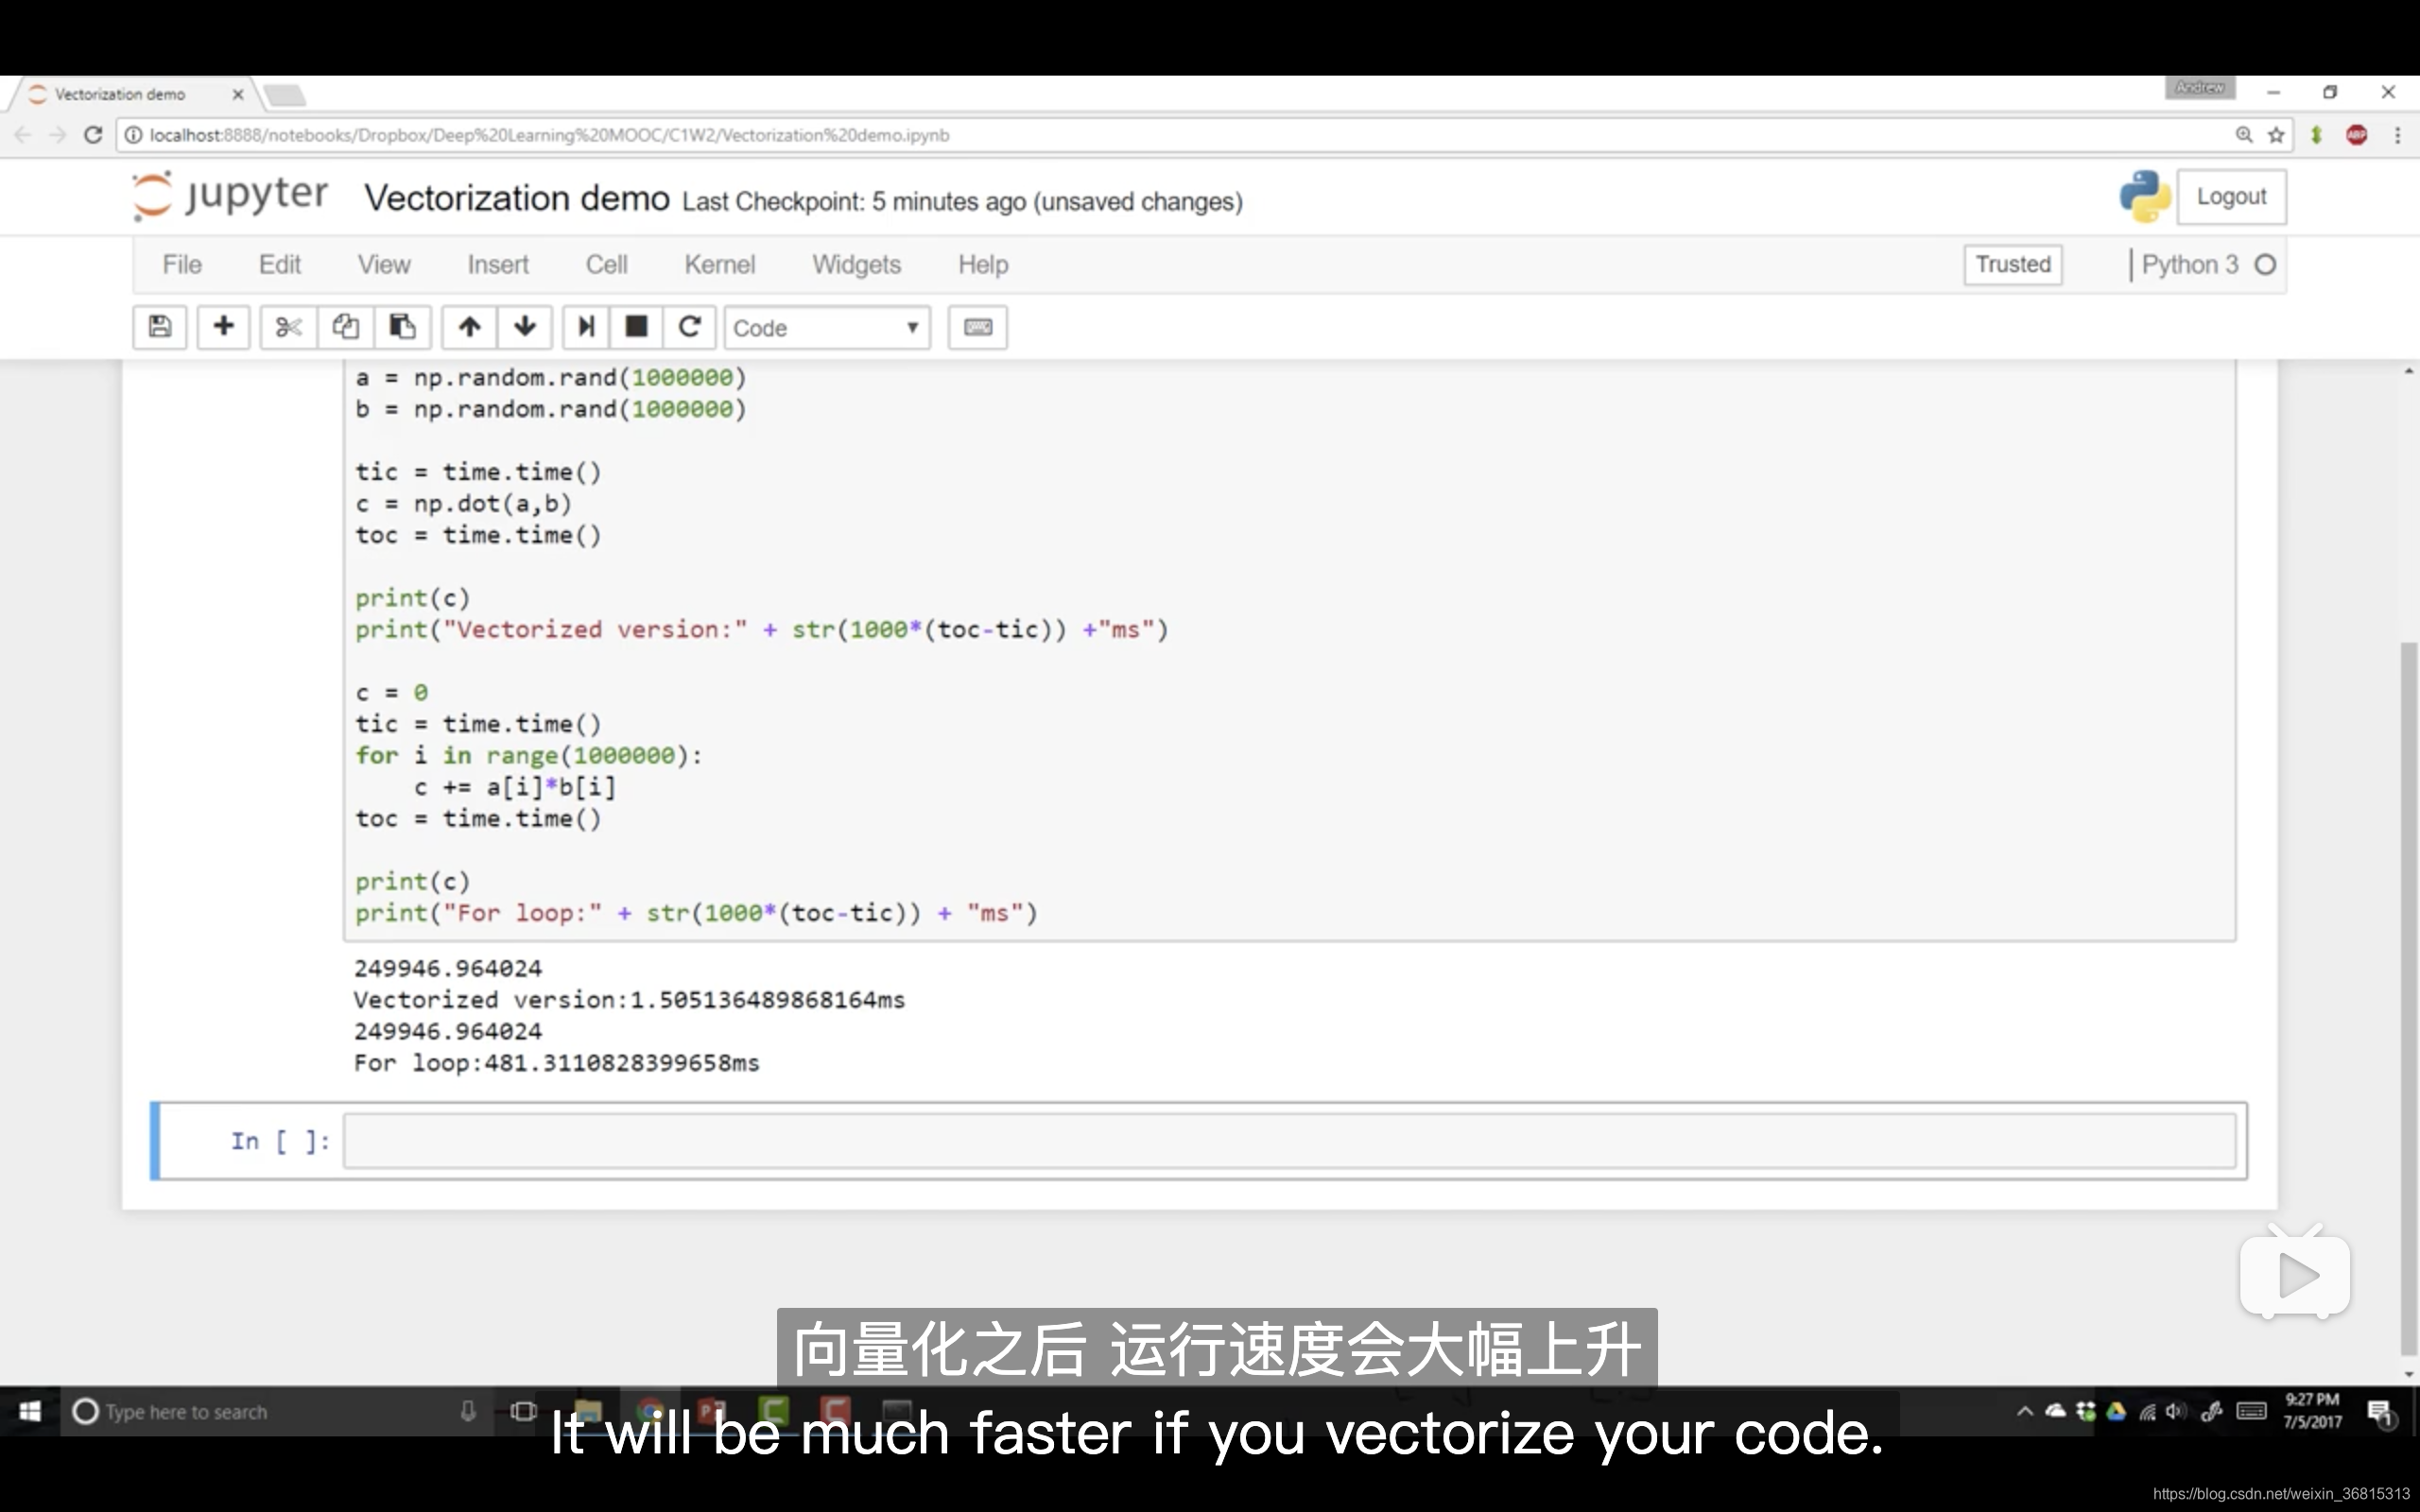Click the Stop Kernel (square) icon
This screenshot has width=2420, height=1512.
tap(636, 328)
